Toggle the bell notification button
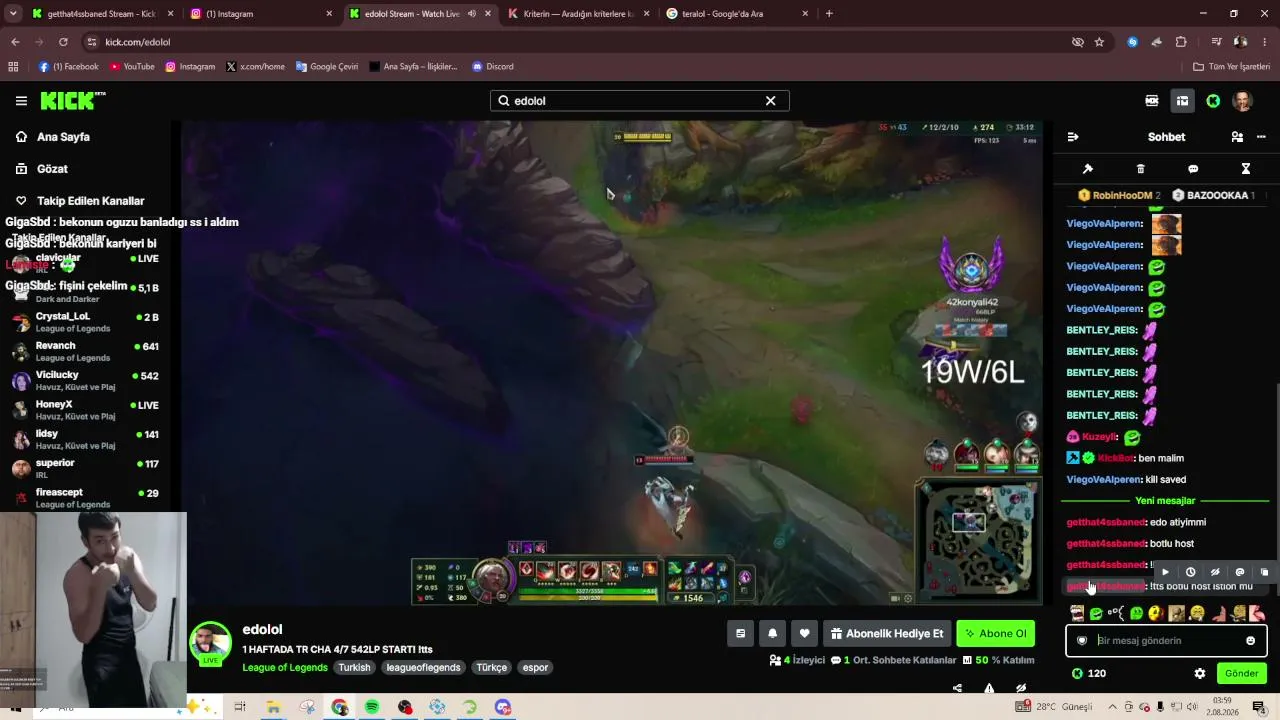Screen dimensions: 1280x720 coord(772,634)
